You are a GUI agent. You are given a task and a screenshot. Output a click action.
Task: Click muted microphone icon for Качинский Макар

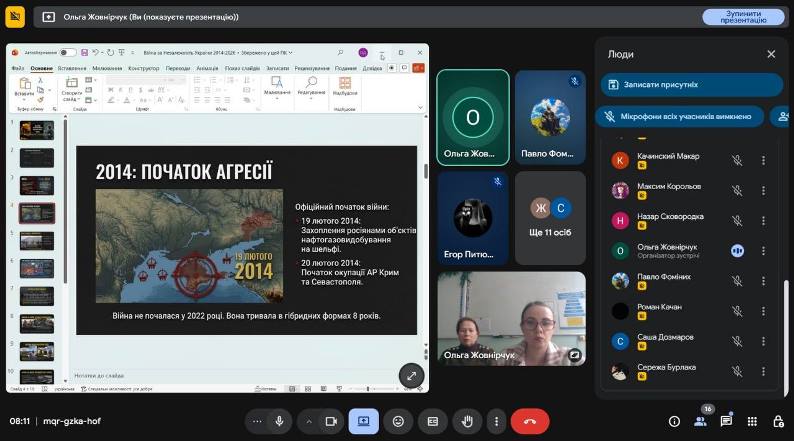coord(737,161)
